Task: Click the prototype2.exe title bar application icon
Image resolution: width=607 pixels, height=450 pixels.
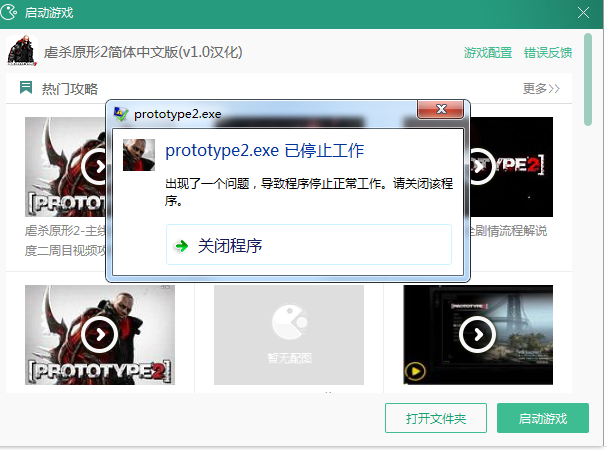Action: pos(120,114)
